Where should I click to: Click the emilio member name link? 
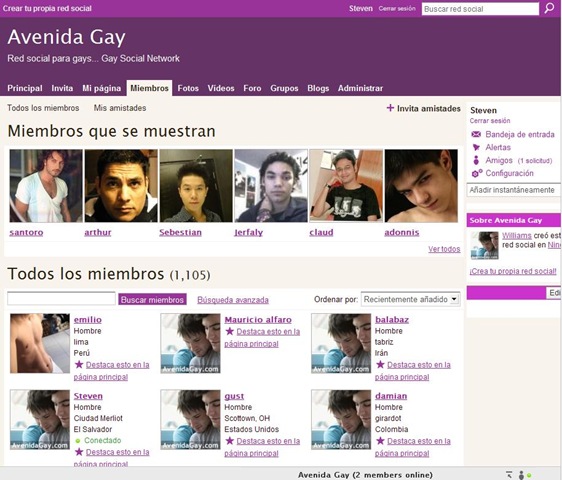[x=88, y=319]
